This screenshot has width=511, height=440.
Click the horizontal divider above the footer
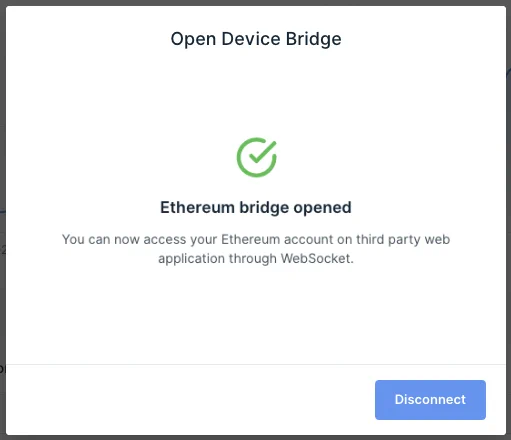256,364
